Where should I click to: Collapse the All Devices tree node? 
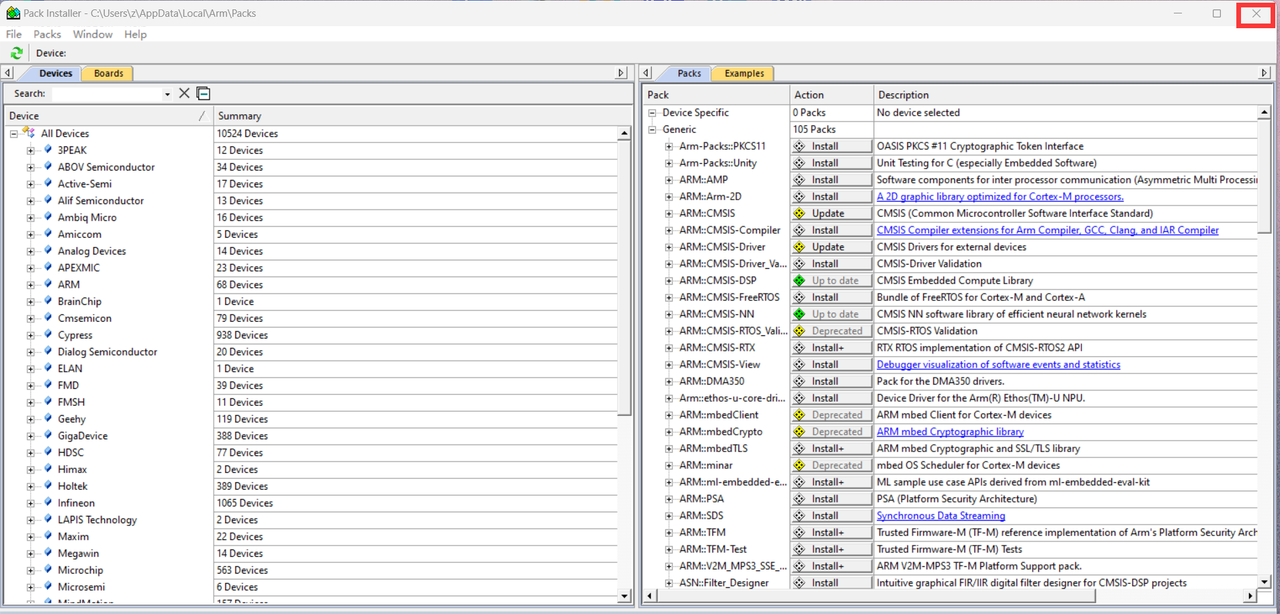tap(14, 133)
